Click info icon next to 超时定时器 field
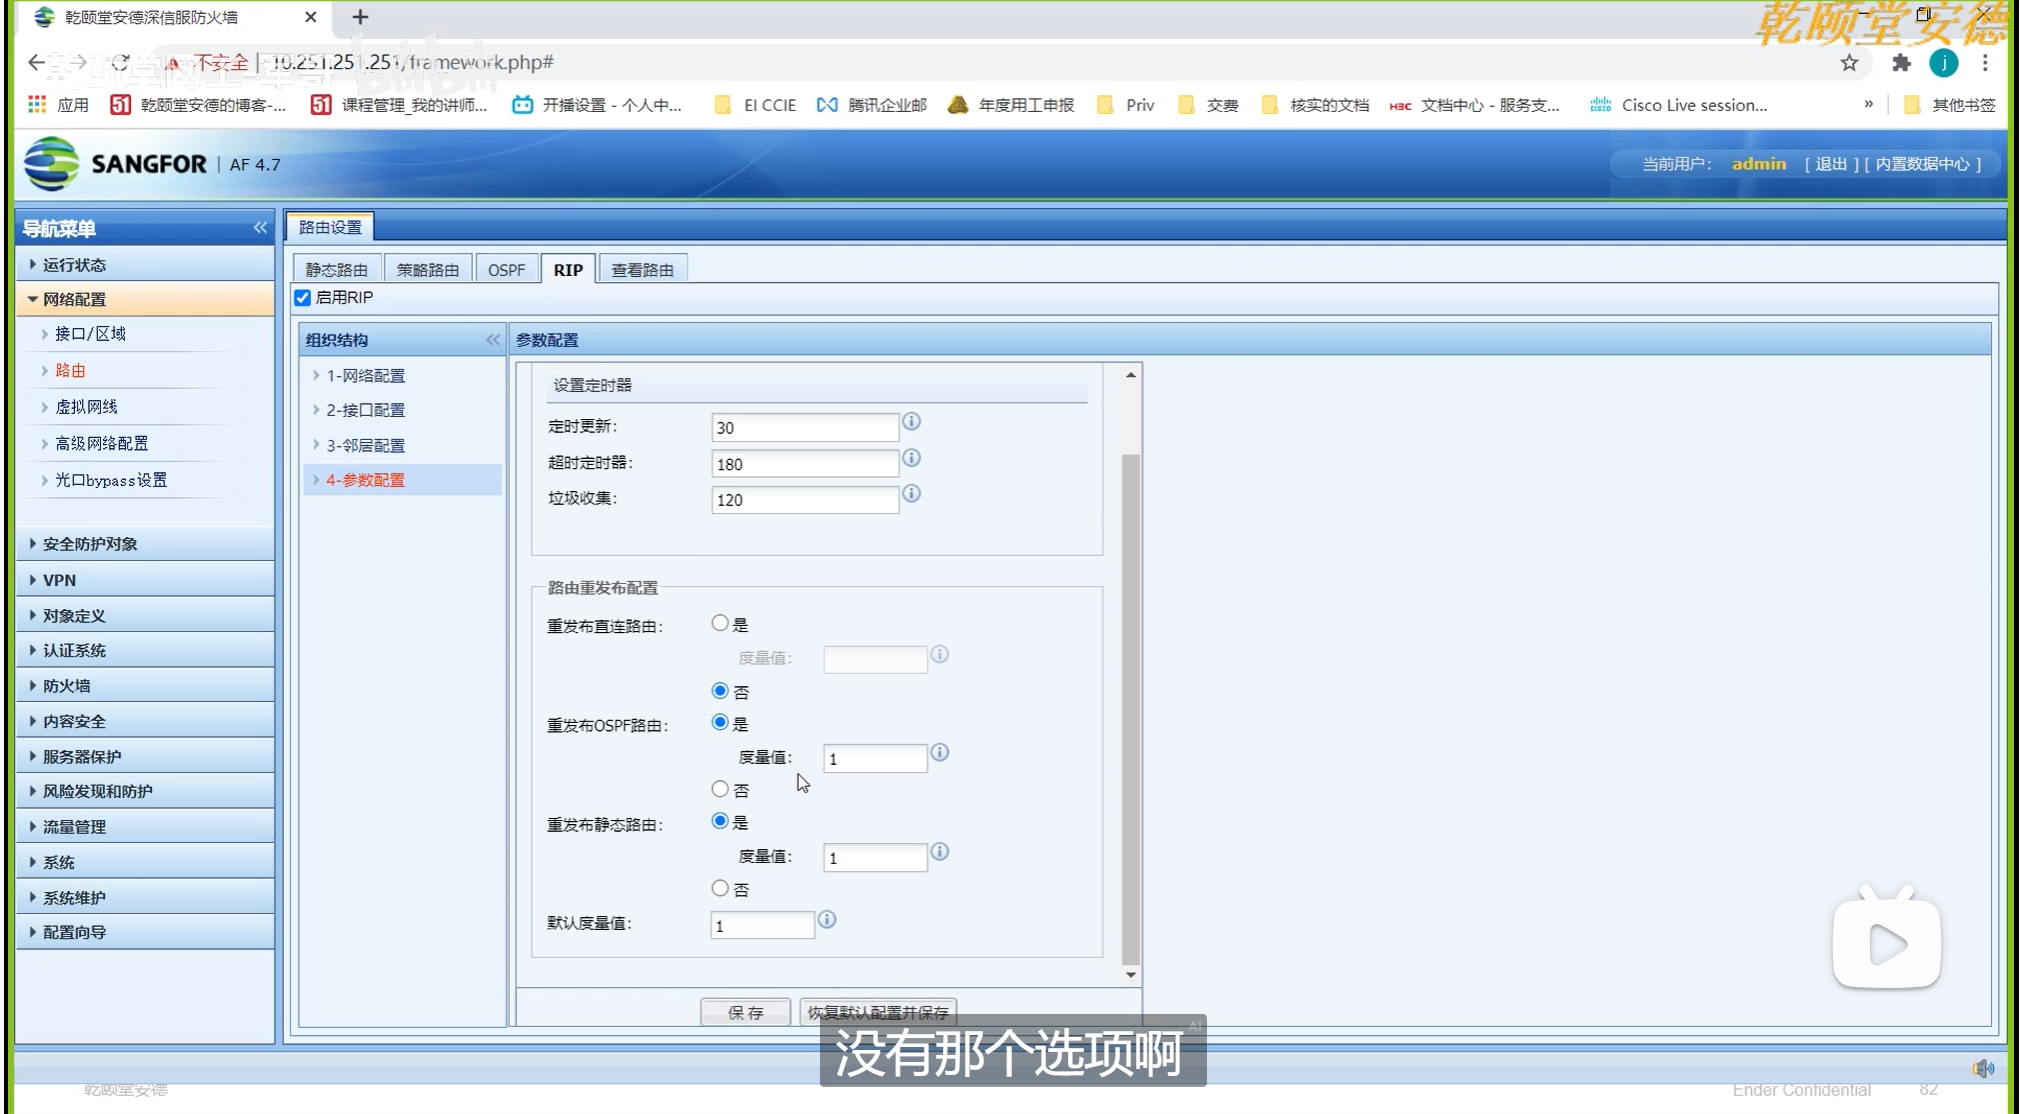The width and height of the screenshot is (2020, 1114). point(911,458)
